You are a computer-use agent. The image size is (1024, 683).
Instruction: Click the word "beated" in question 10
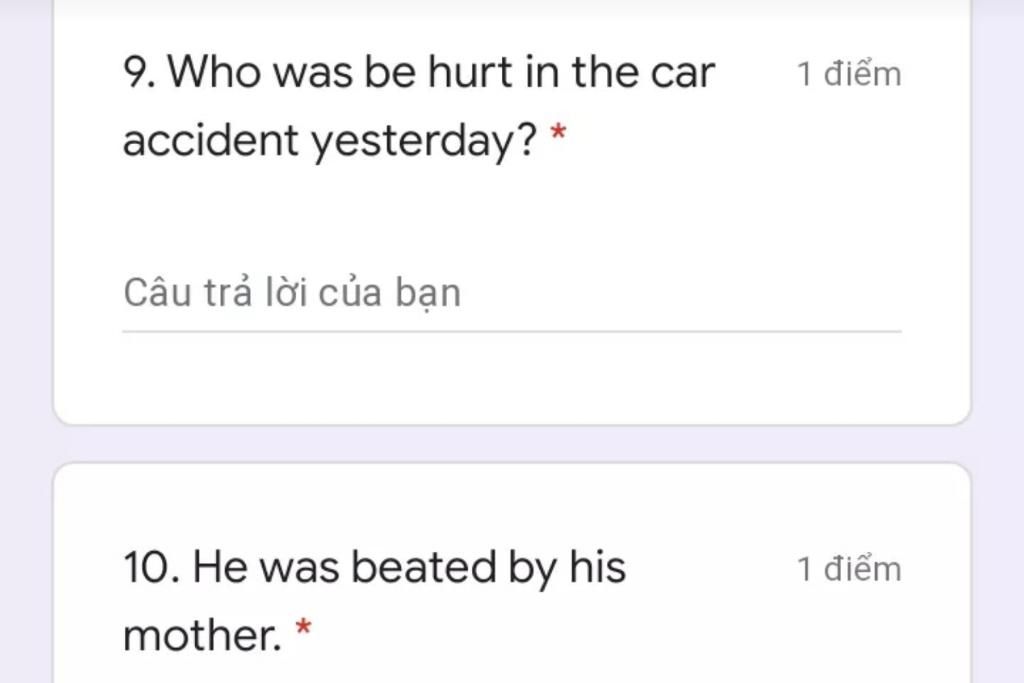(x=424, y=567)
